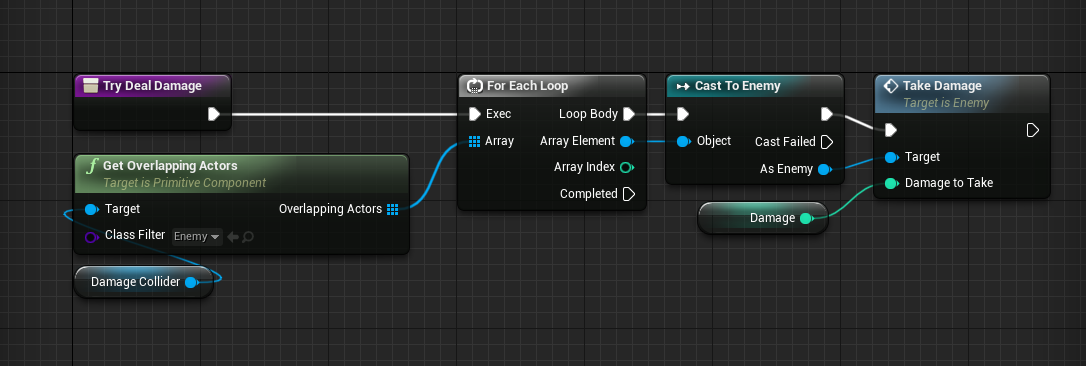Viewport: 1086px width, 366px height.
Task: Click the Take Damage exec input pin
Action: [x=891, y=130]
